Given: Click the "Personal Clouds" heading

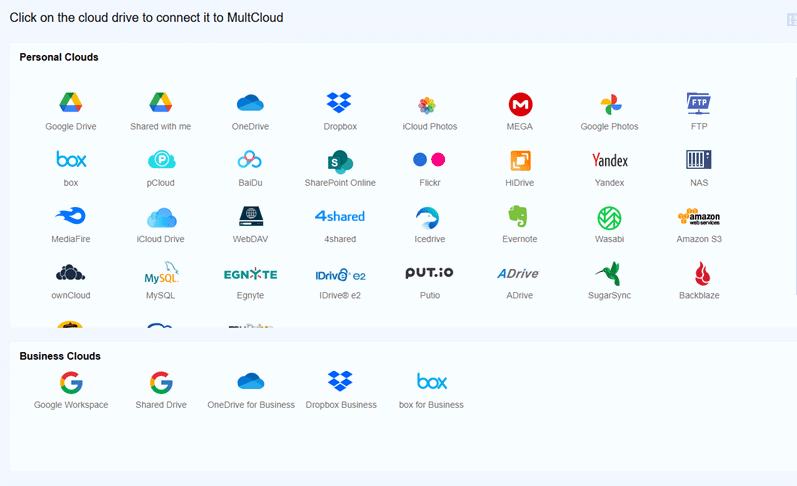Looking at the screenshot, I should click(59, 57).
